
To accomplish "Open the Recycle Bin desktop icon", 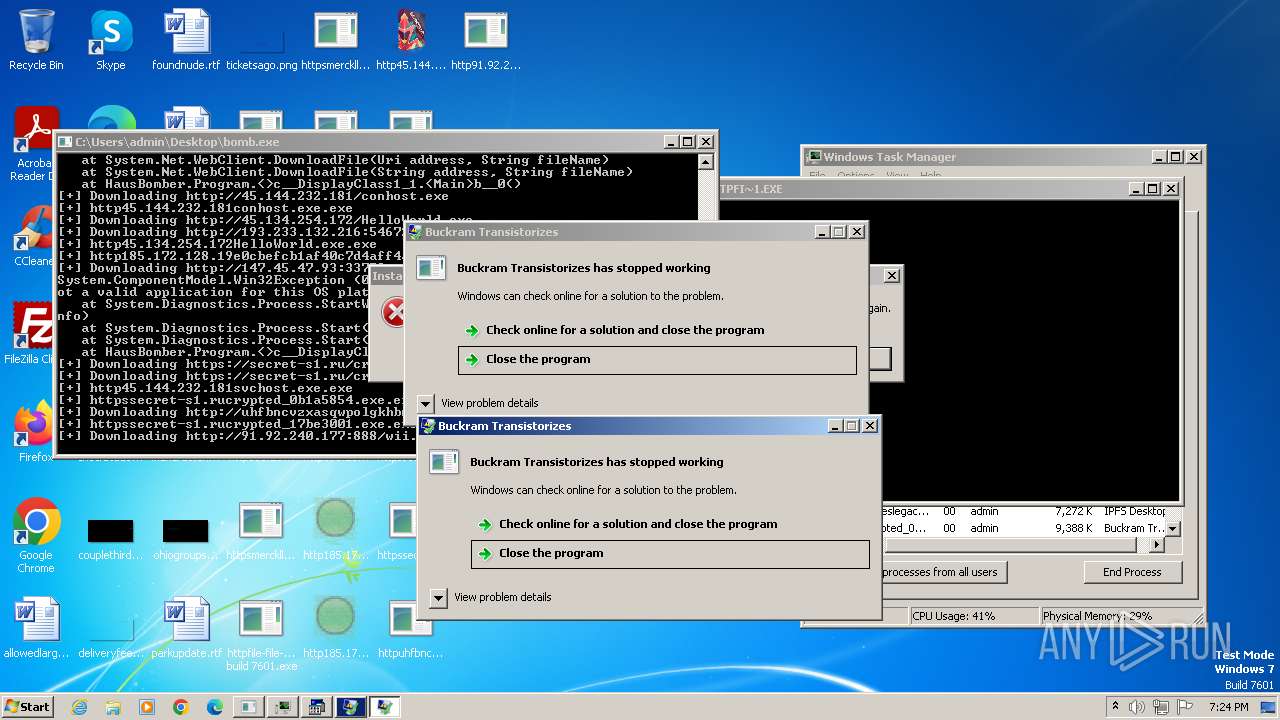I will [x=36, y=40].
